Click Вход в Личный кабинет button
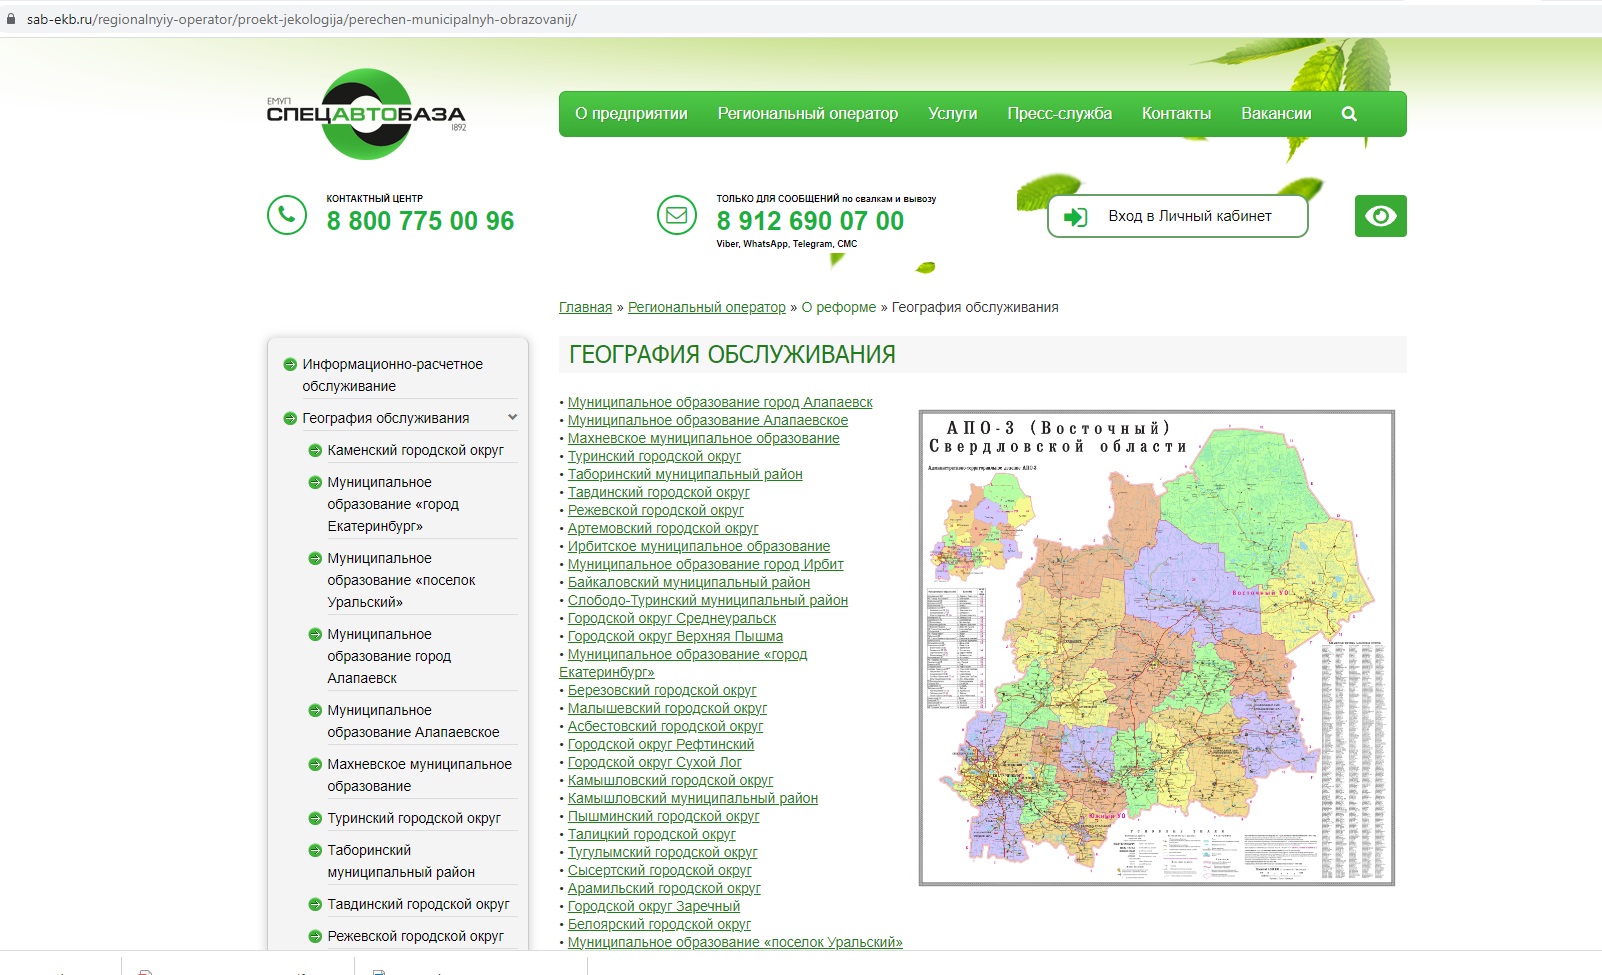The width and height of the screenshot is (1602, 975). point(1178,216)
